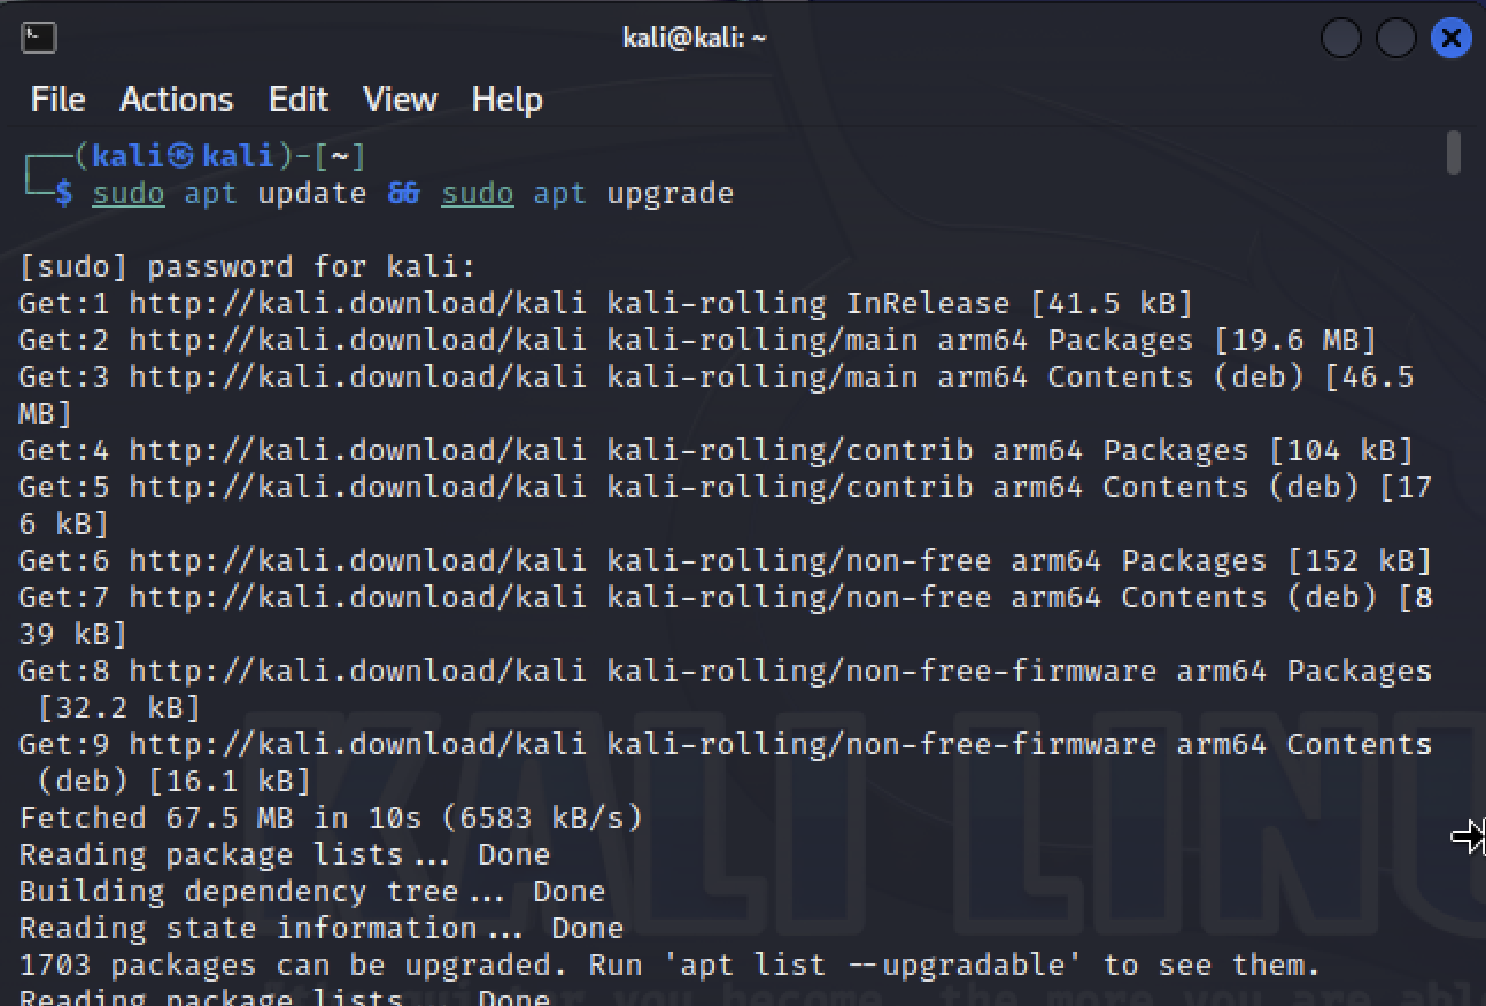
Task: Click the 'Fetched 67.5 MB' output line
Action: (x=331, y=818)
